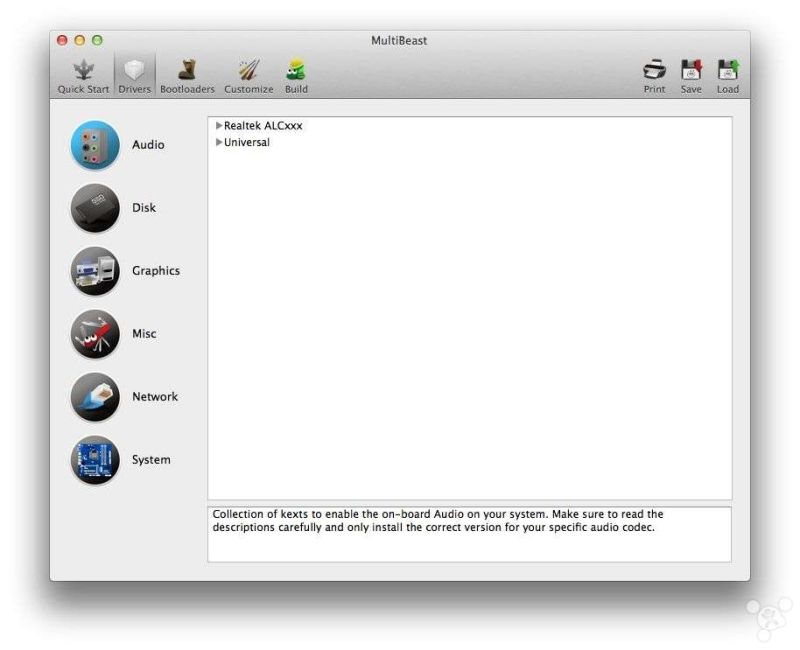Screen dimensions: 800x650
Task: Click the Print printer icon
Action: (x=654, y=70)
